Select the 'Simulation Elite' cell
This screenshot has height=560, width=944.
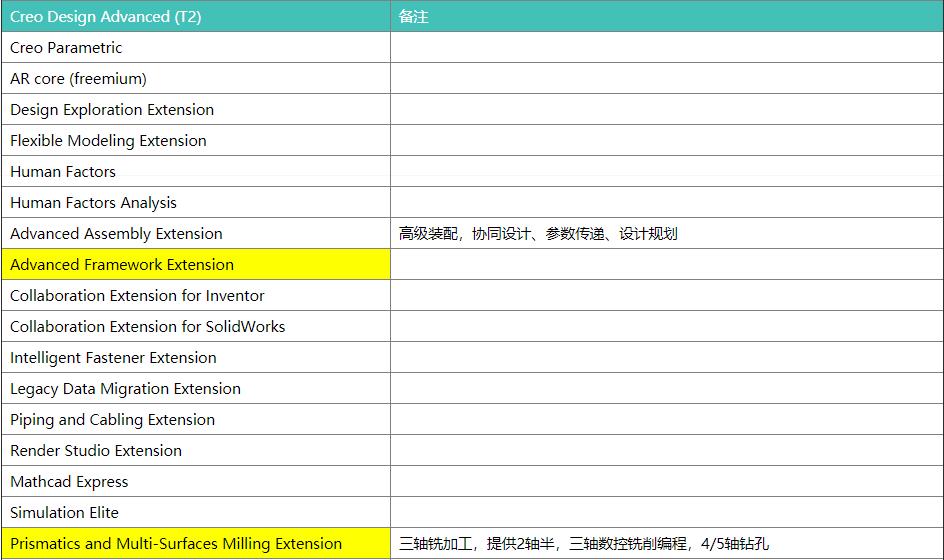coord(196,512)
